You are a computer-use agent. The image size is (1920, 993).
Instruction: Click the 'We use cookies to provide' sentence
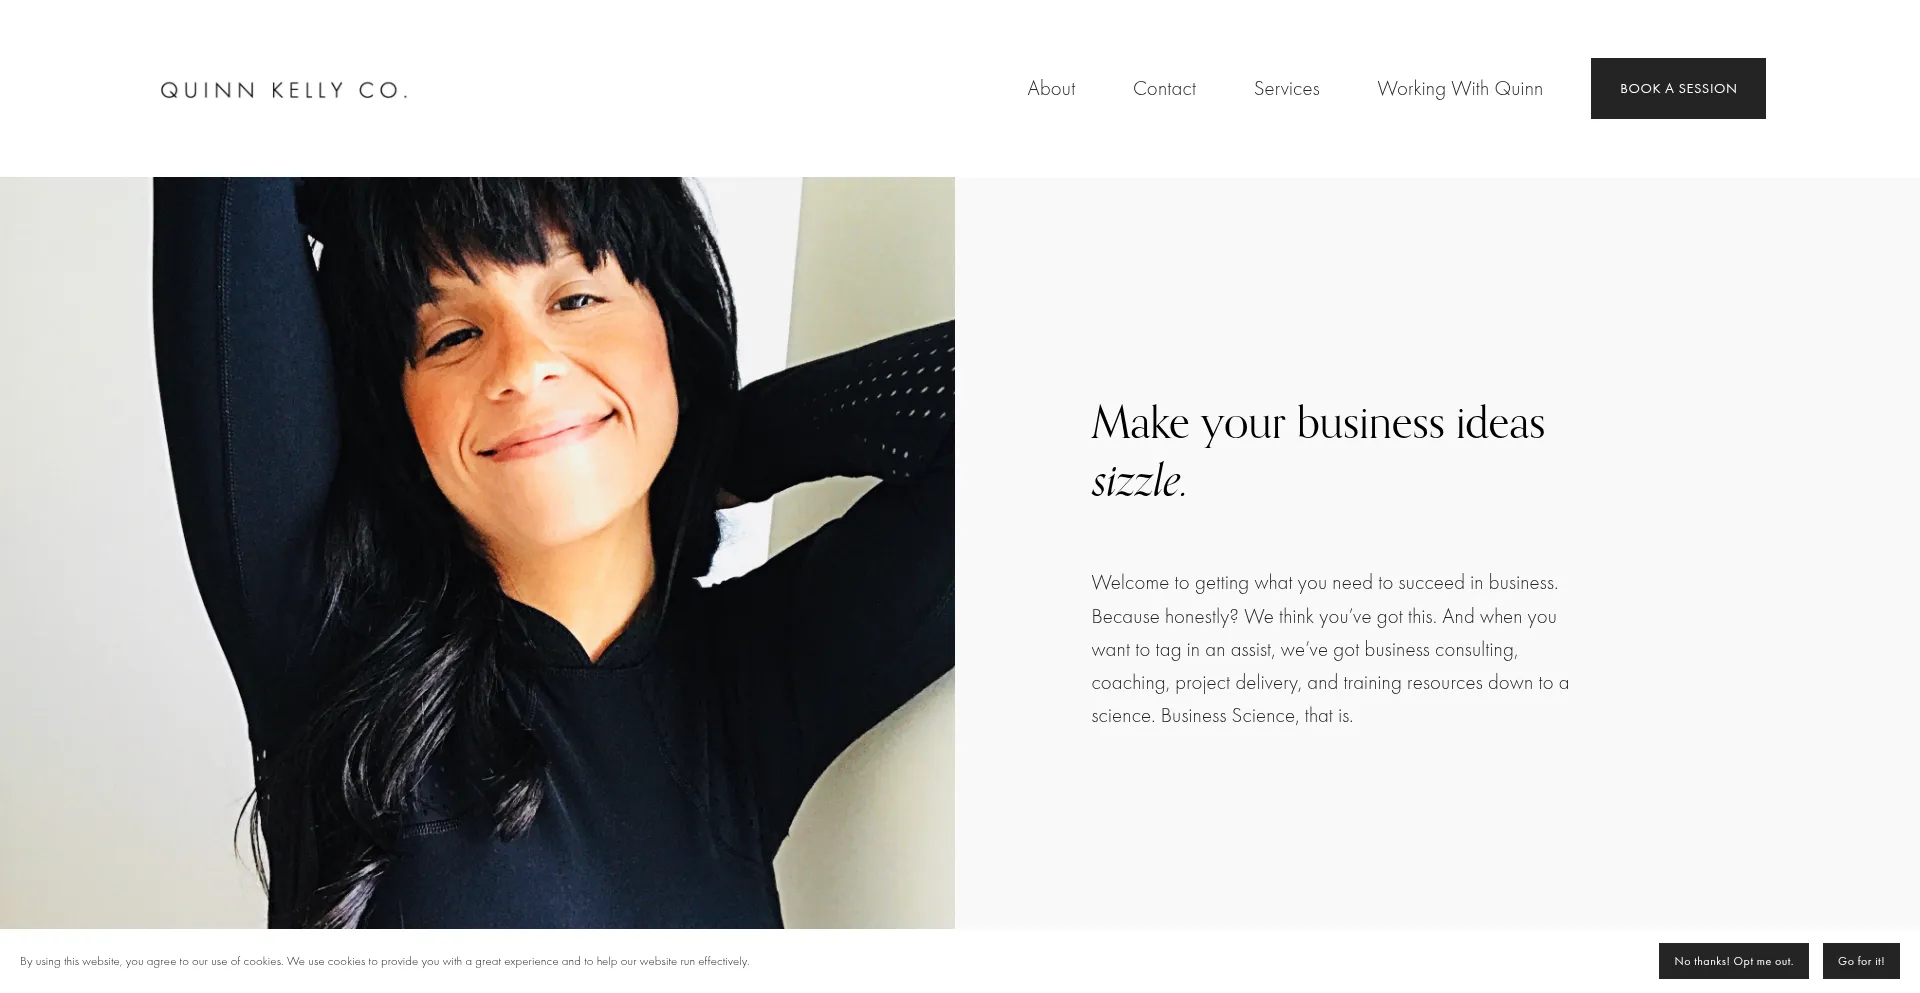[518, 961]
